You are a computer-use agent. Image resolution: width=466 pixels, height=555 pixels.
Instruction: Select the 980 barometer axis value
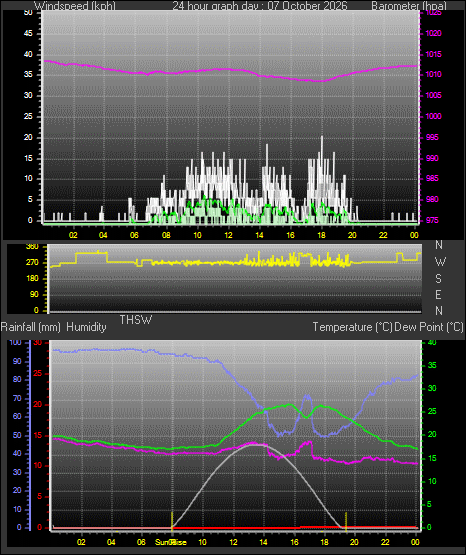pos(432,199)
